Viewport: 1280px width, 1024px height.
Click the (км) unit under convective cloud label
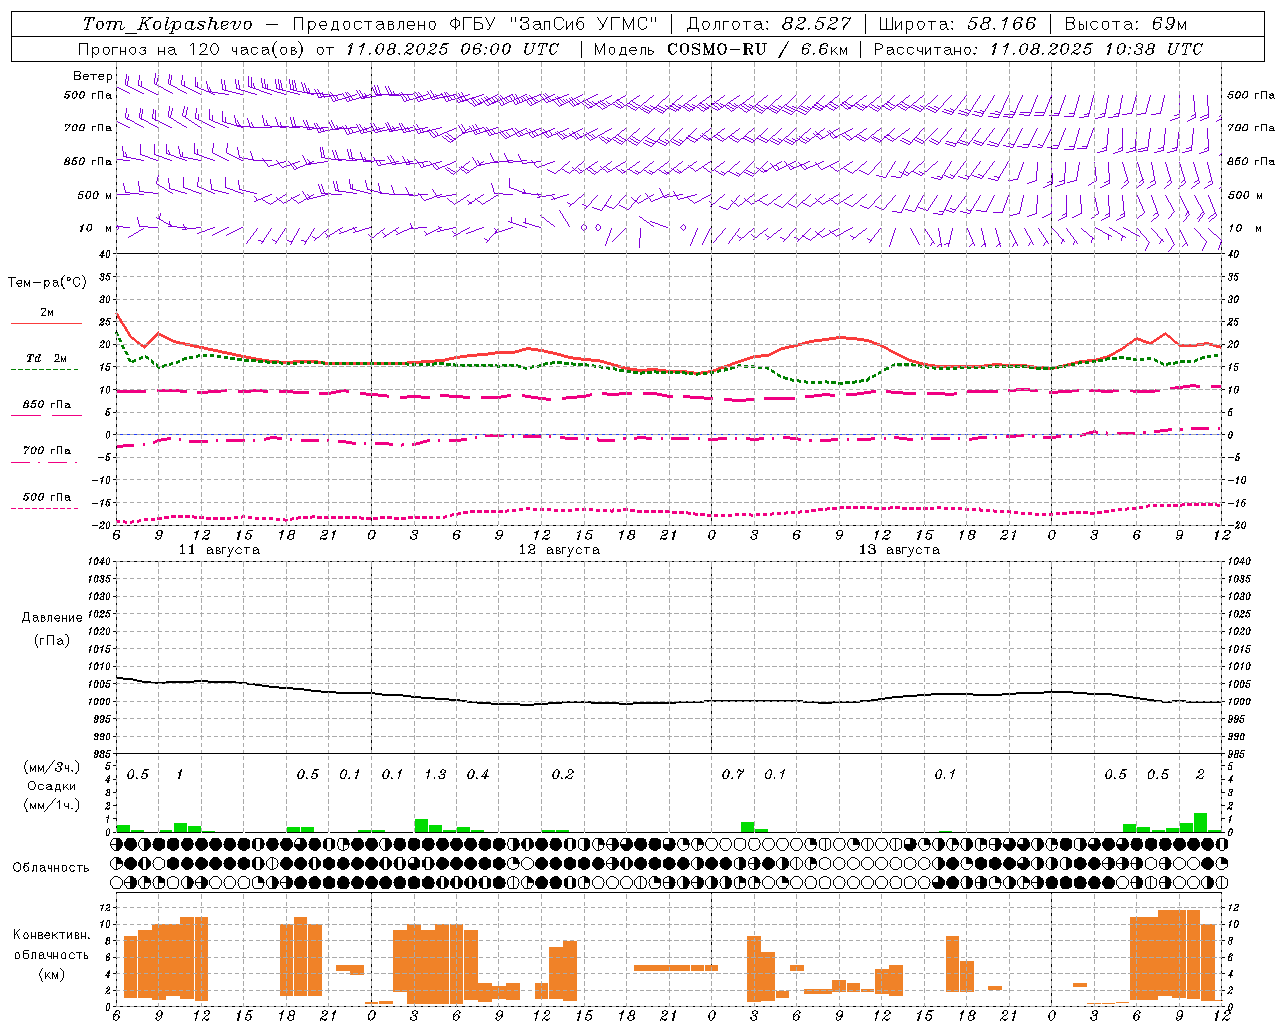point(52,975)
